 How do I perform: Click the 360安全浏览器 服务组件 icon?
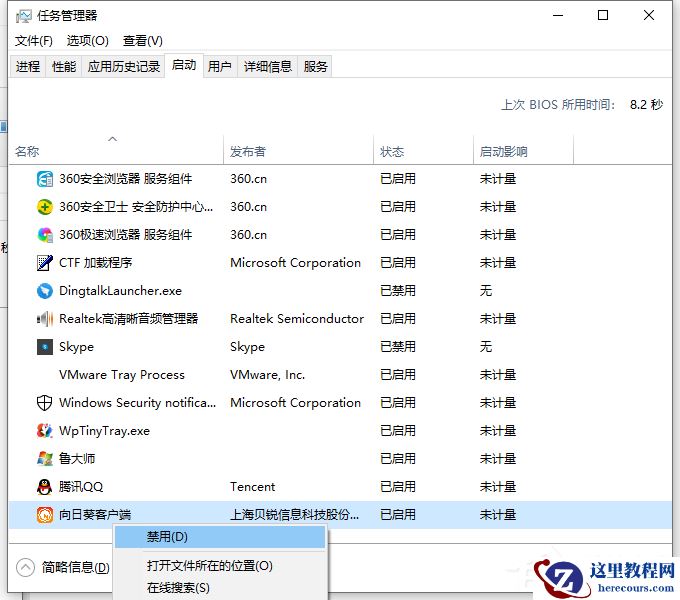point(45,179)
